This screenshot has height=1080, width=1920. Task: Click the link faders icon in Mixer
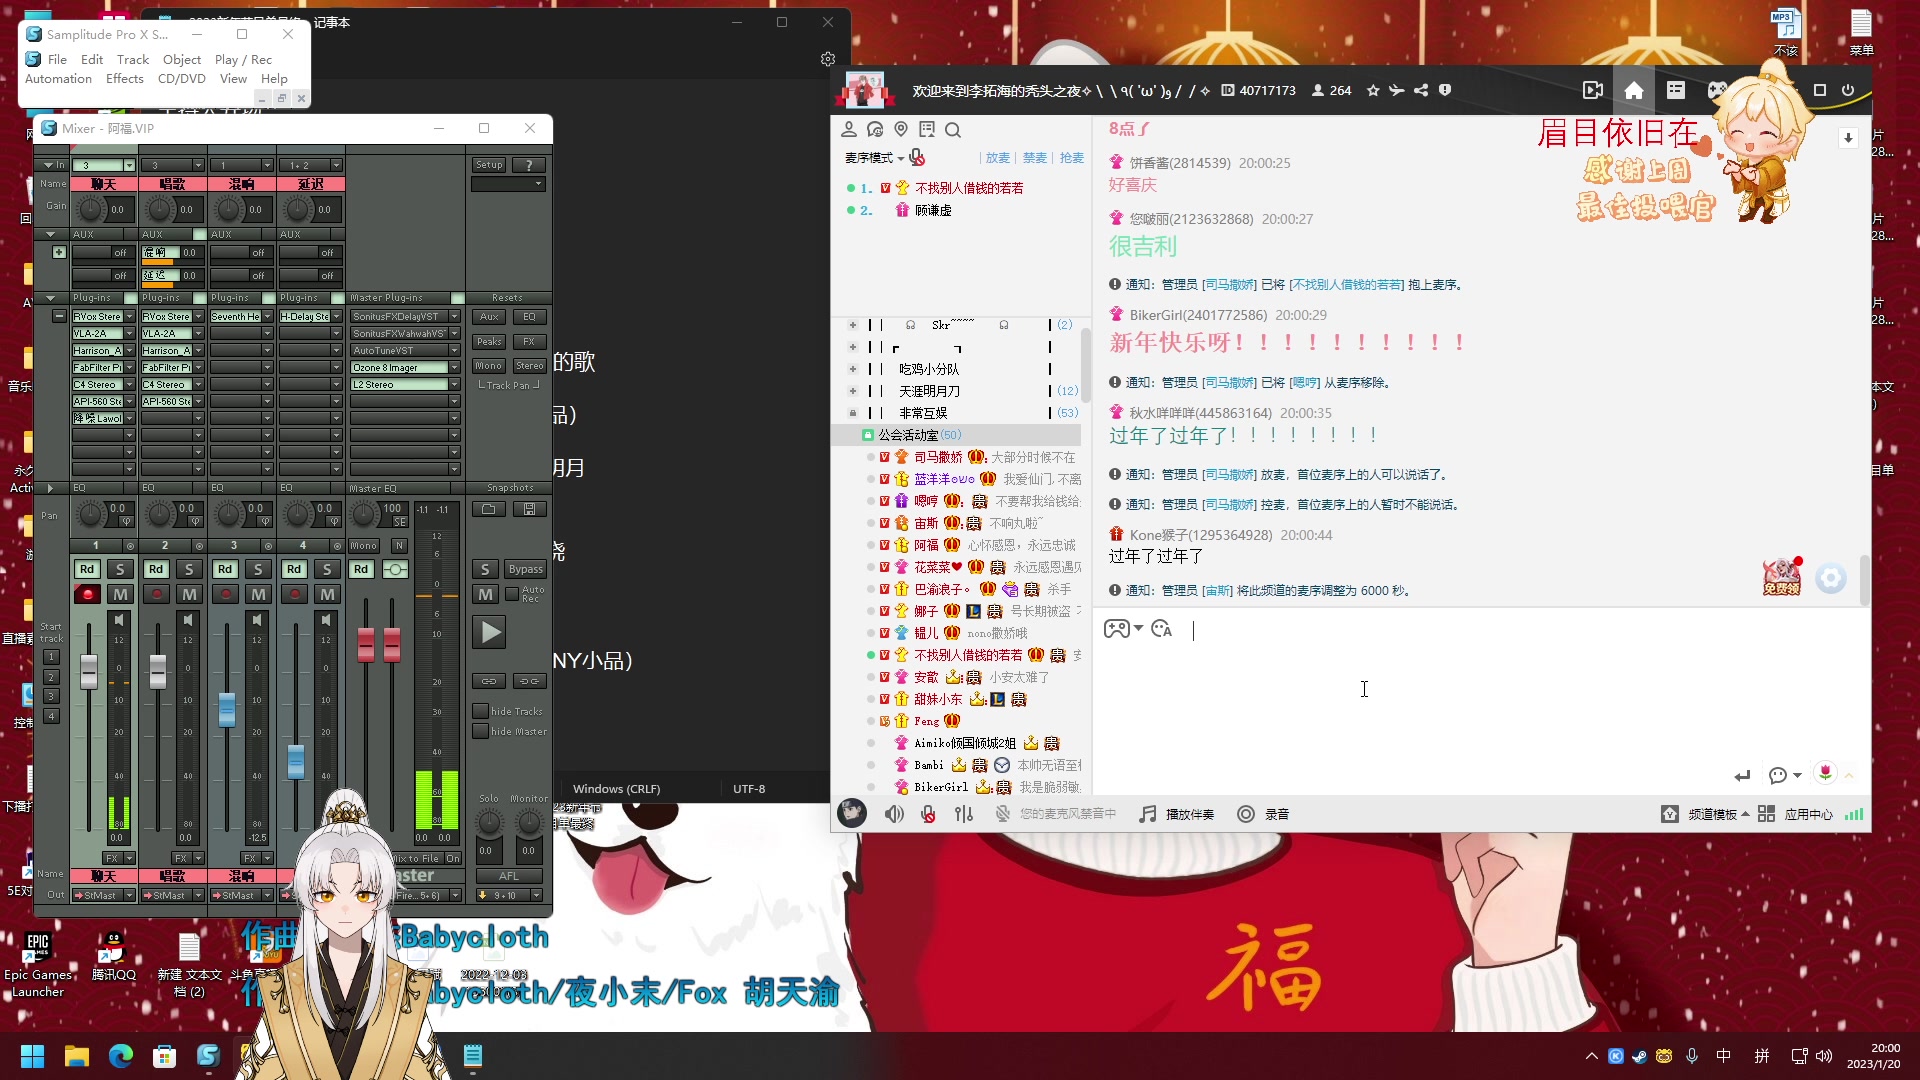point(489,681)
